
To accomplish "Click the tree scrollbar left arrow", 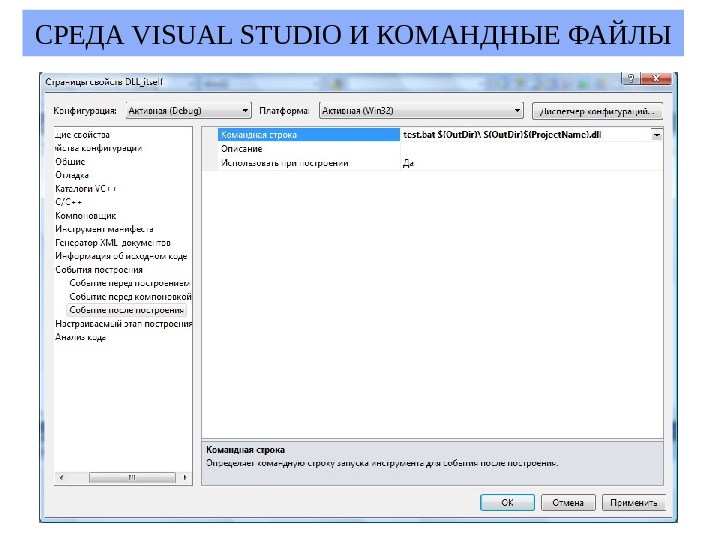I will 61,478.
